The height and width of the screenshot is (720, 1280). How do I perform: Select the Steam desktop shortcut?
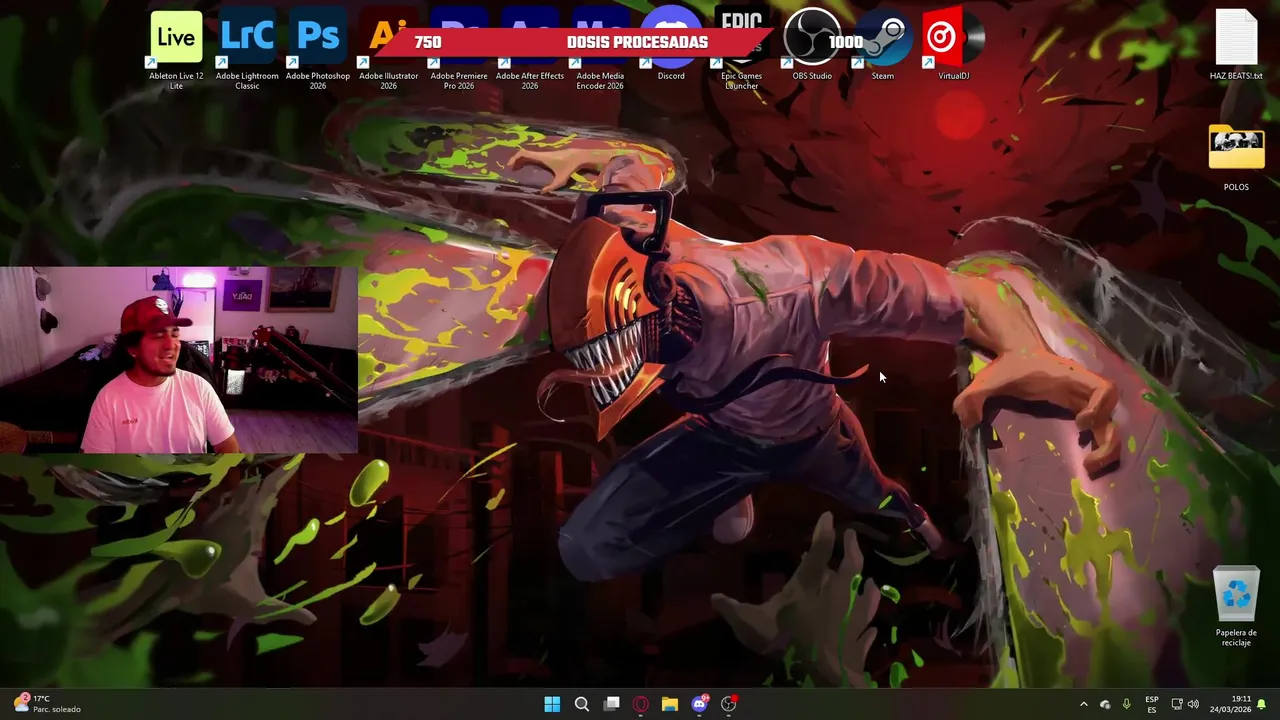point(883,45)
